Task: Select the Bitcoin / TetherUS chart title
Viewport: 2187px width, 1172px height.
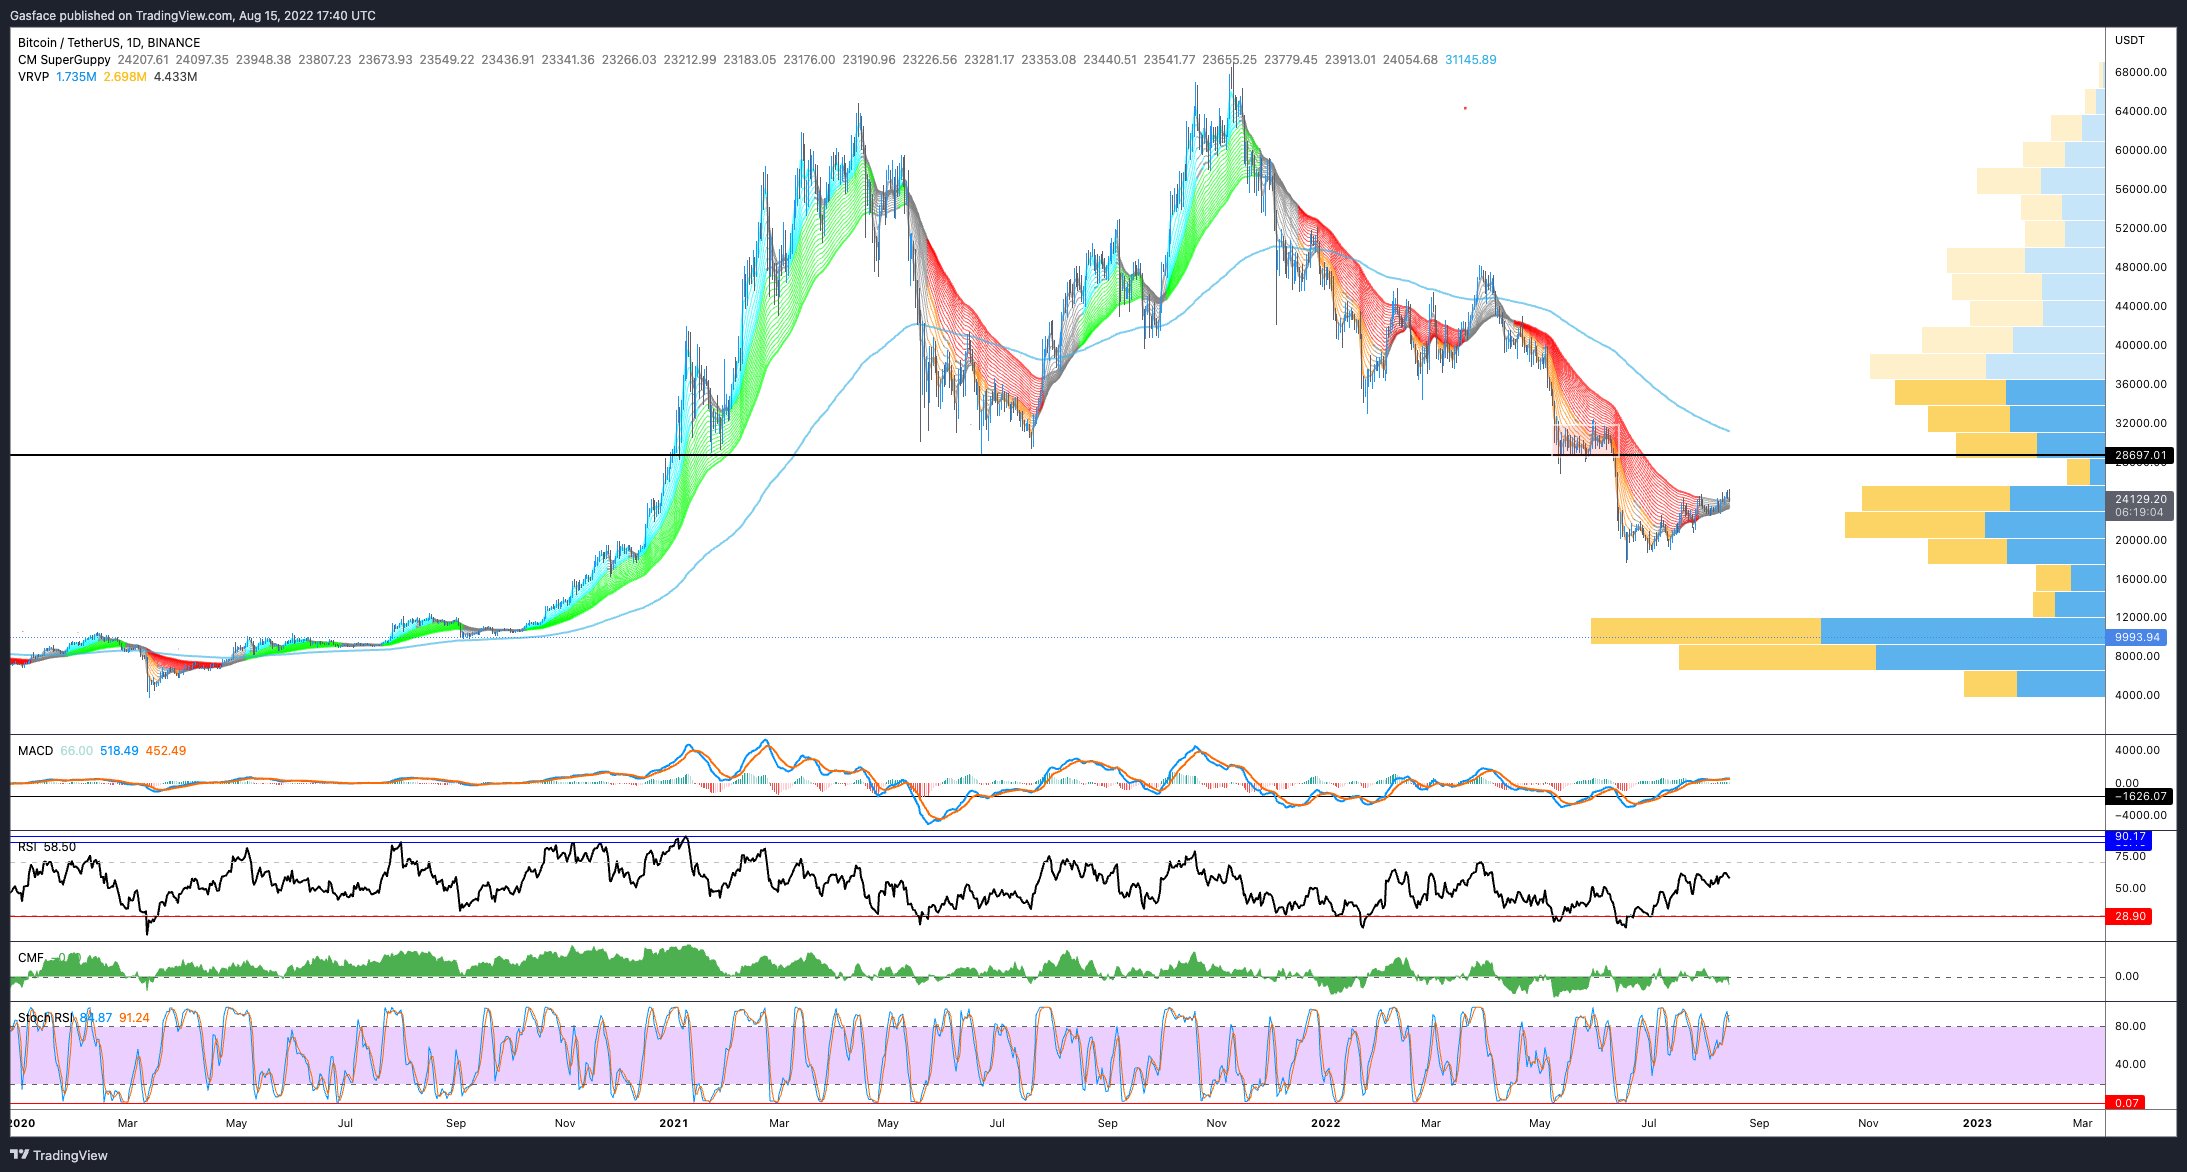Action: pos(108,43)
